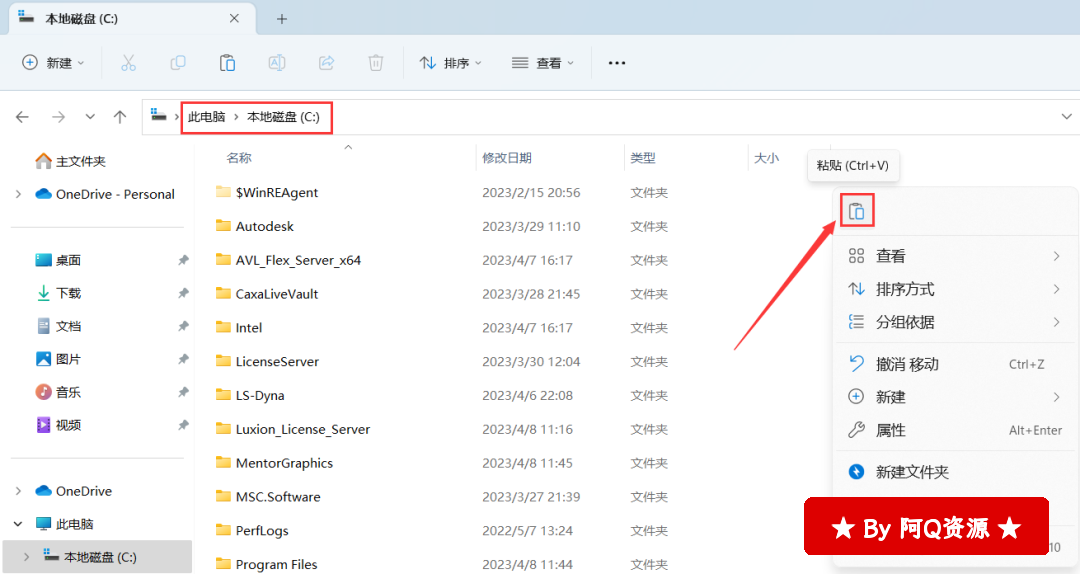Click the Paste icon in context menu

coord(856,211)
